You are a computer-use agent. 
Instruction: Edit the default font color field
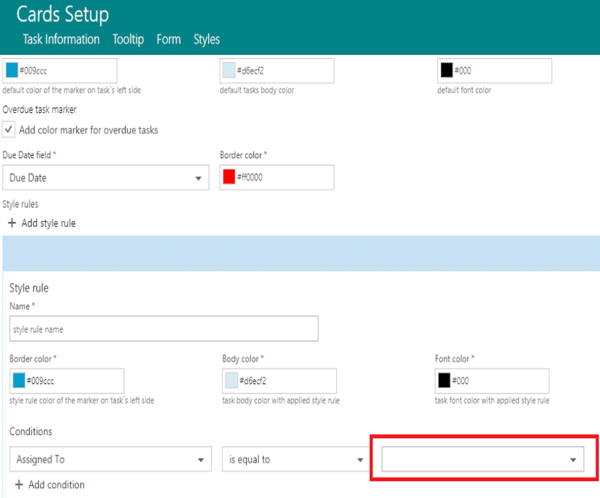(x=495, y=71)
